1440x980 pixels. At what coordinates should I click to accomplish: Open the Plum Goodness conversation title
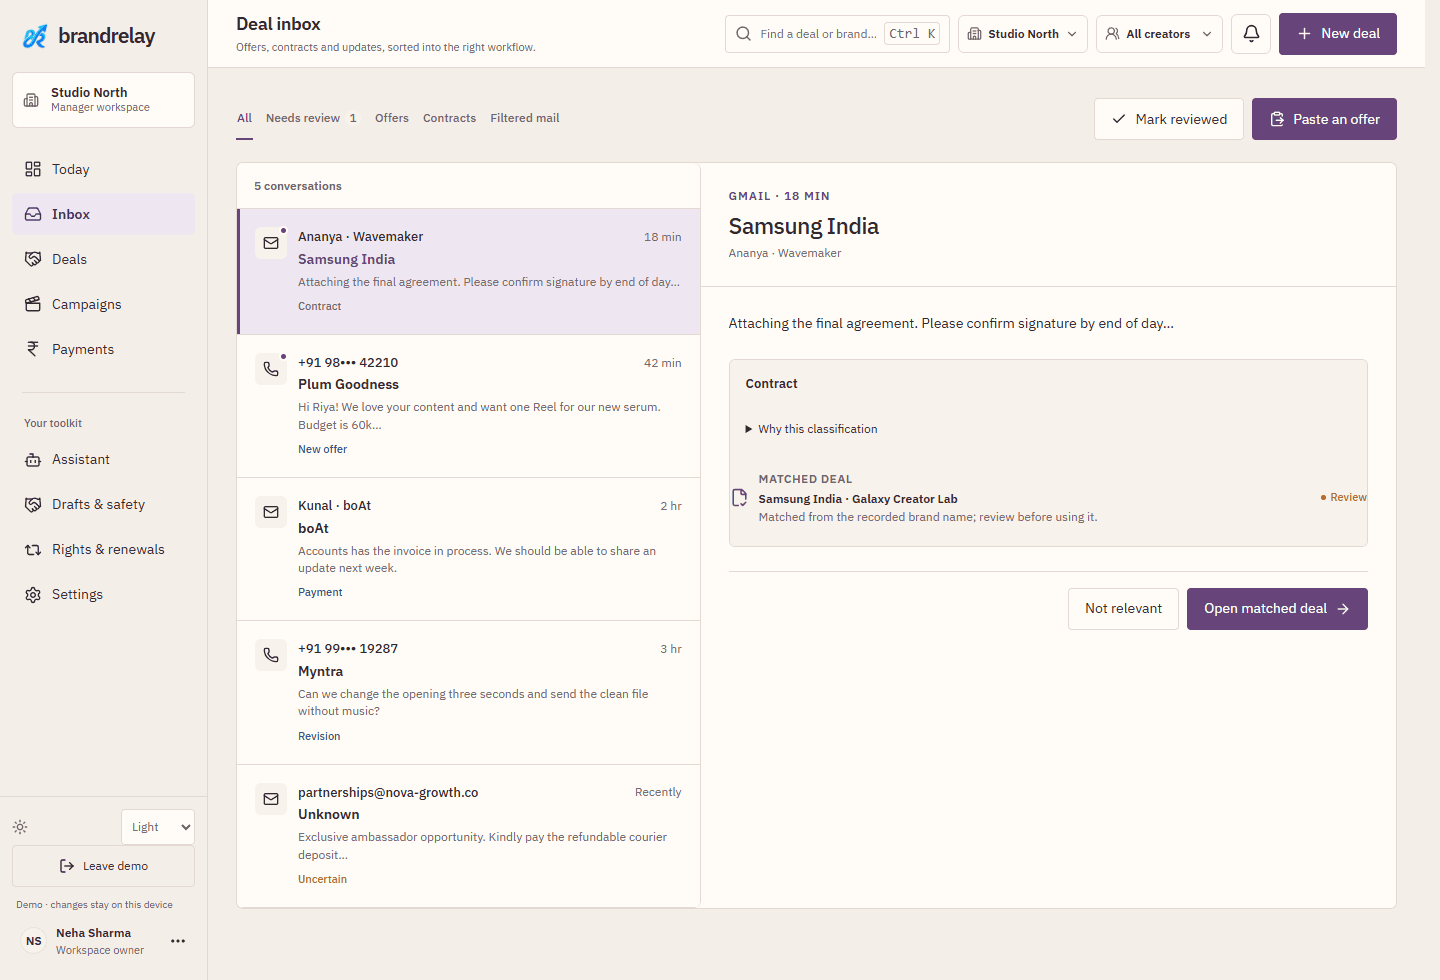[x=348, y=384]
